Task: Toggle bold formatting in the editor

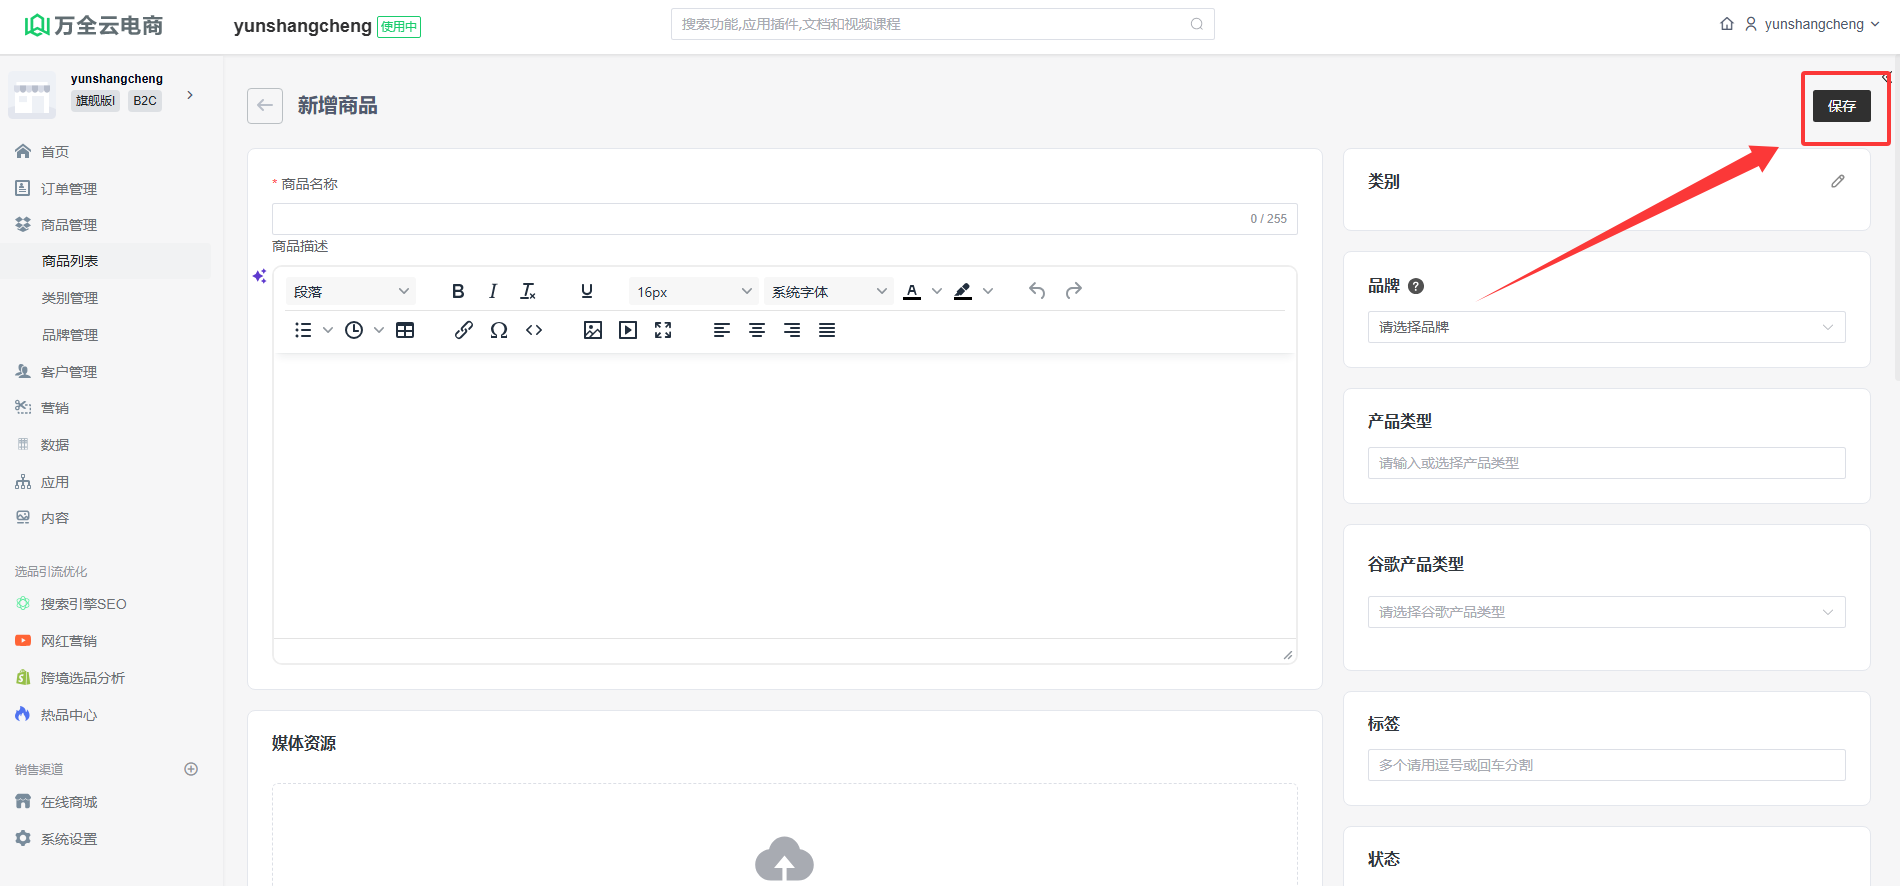Action: point(458,291)
